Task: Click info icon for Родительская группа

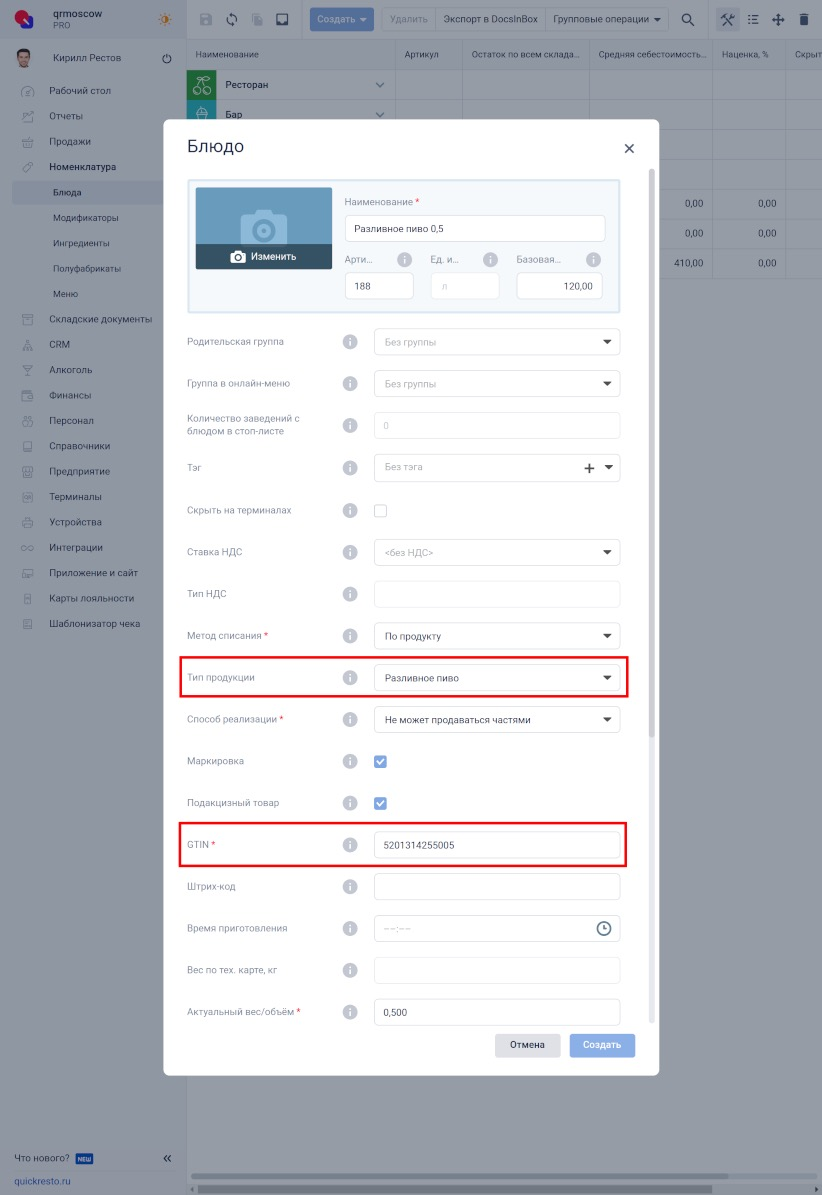Action: pyautogui.click(x=350, y=342)
